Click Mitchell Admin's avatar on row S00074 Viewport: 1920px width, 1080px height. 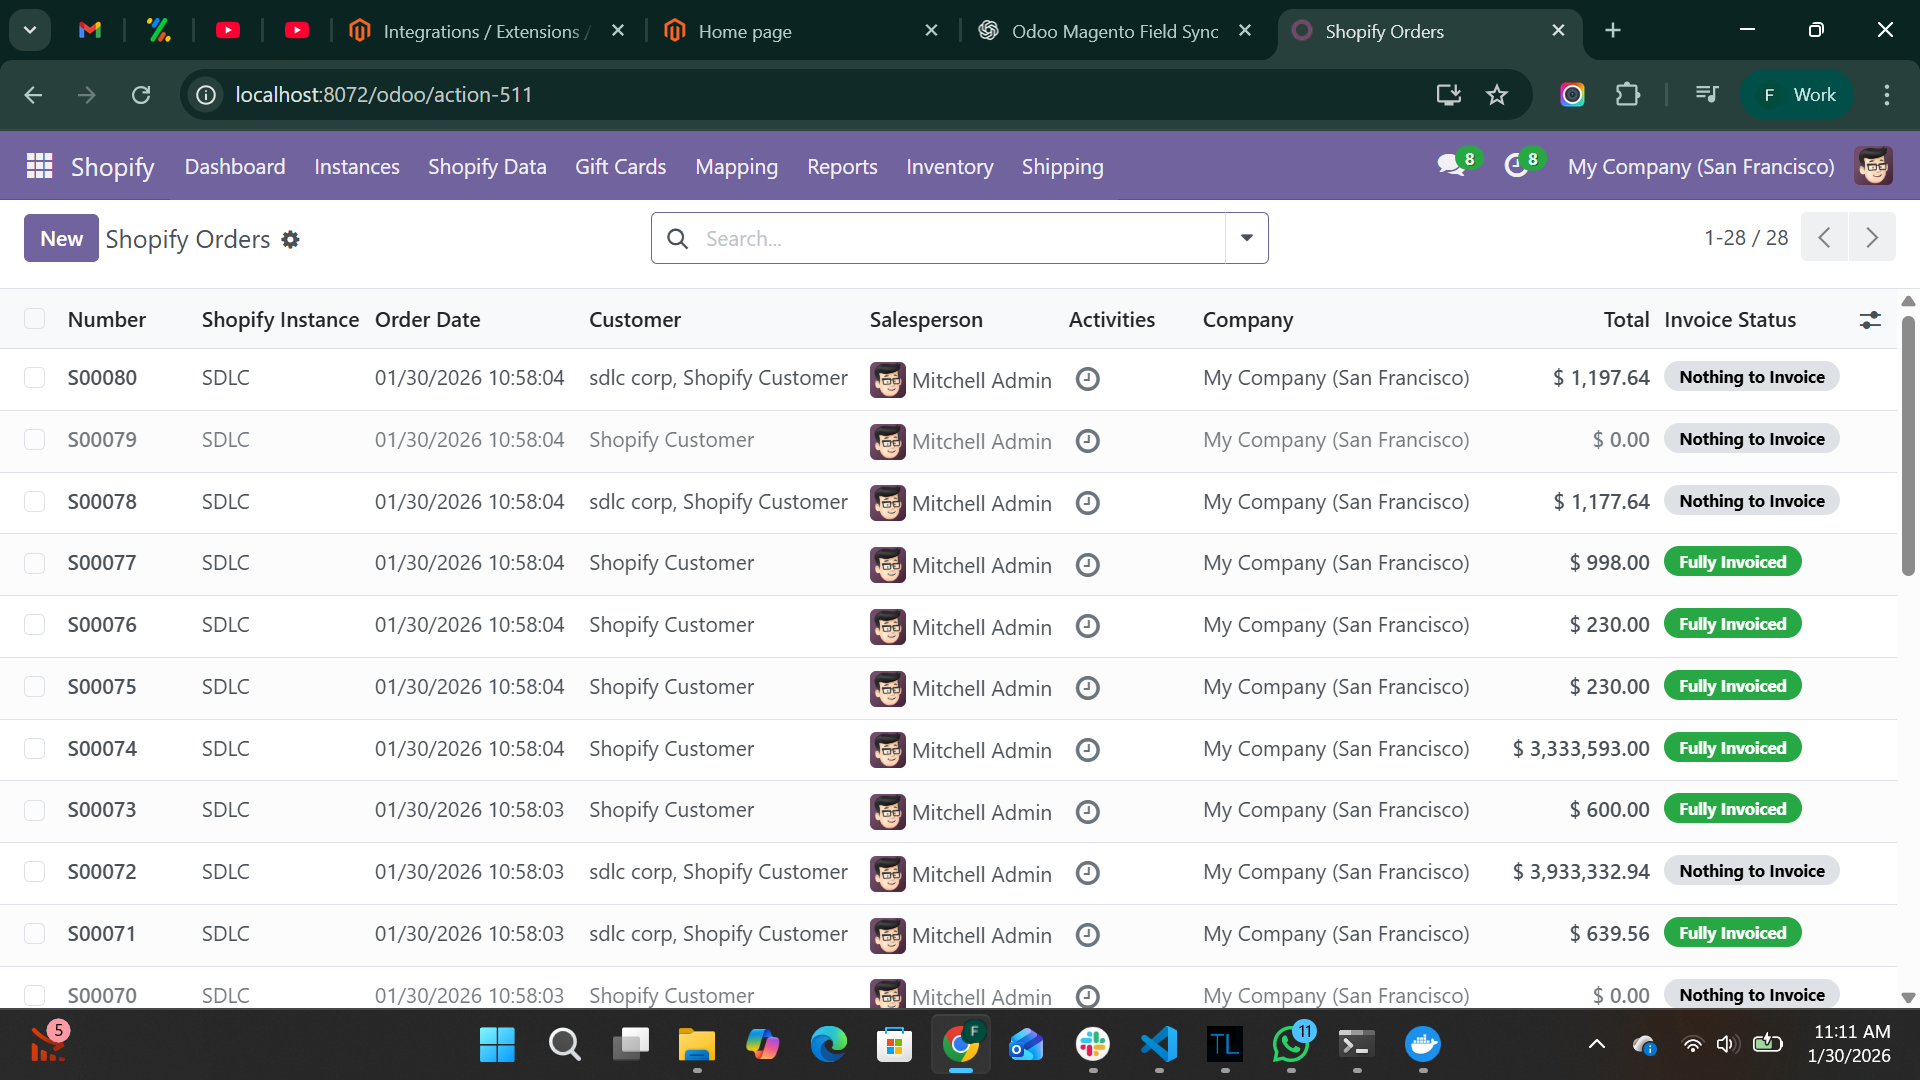[x=888, y=750]
